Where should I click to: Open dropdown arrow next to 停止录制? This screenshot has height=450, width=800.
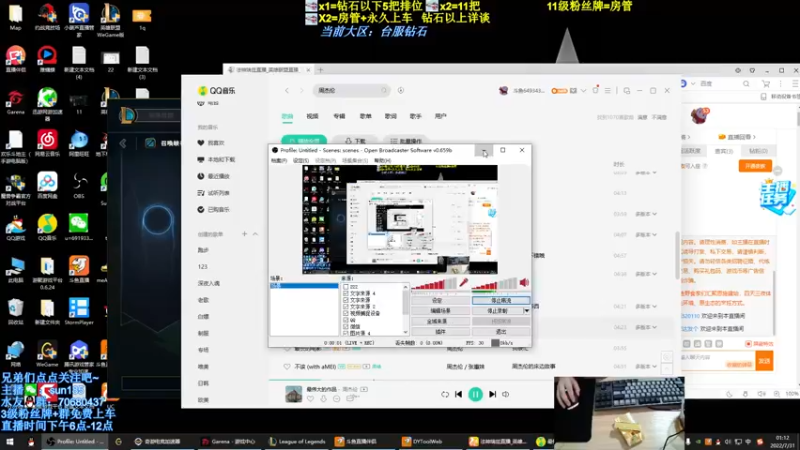click(527, 311)
